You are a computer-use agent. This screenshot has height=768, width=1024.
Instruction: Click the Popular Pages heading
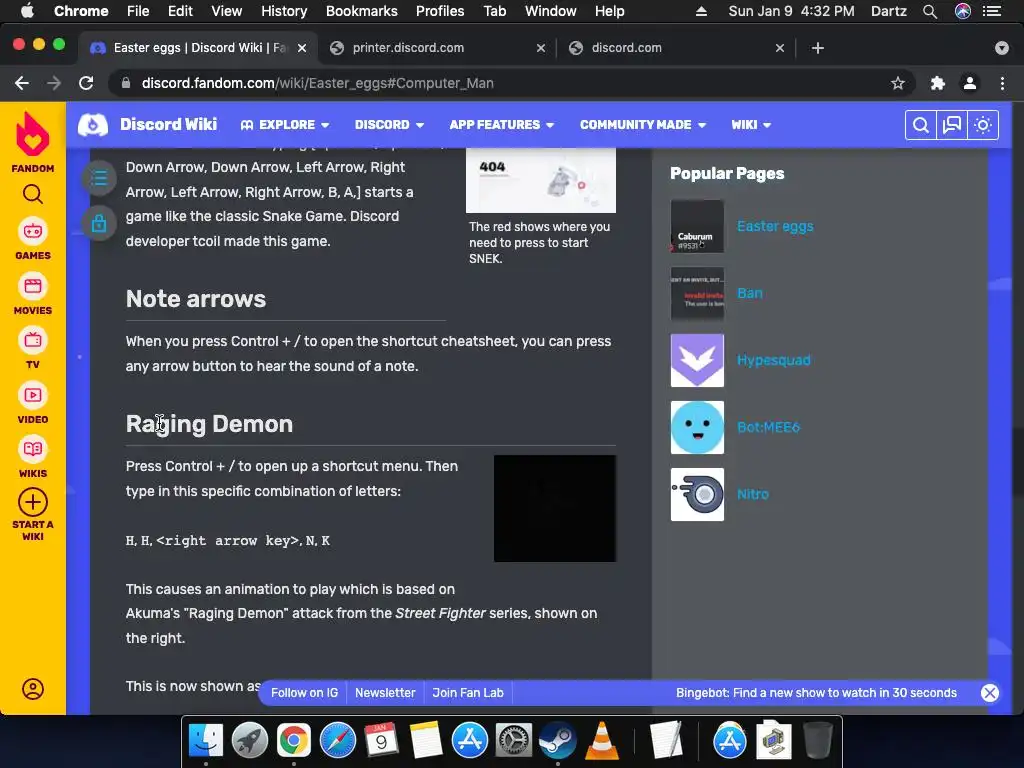(x=727, y=174)
